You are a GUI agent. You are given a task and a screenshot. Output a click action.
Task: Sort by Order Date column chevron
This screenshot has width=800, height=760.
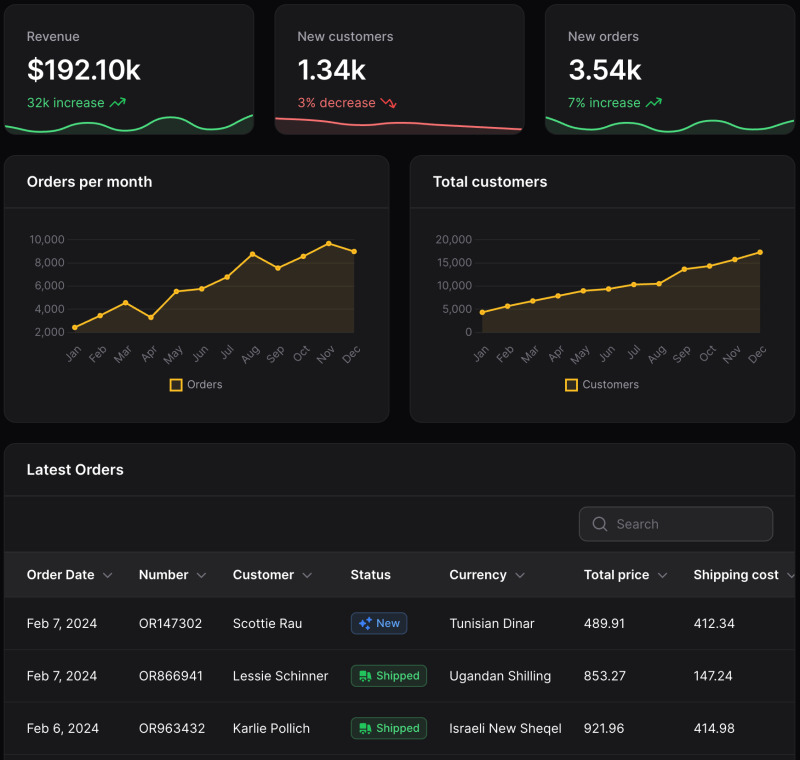point(108,575)
